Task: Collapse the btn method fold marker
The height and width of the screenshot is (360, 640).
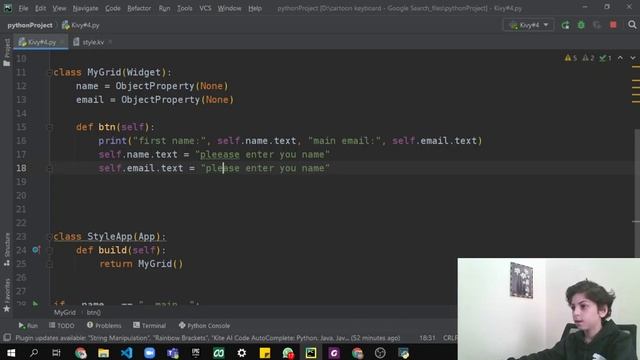Action: [50, 127]
